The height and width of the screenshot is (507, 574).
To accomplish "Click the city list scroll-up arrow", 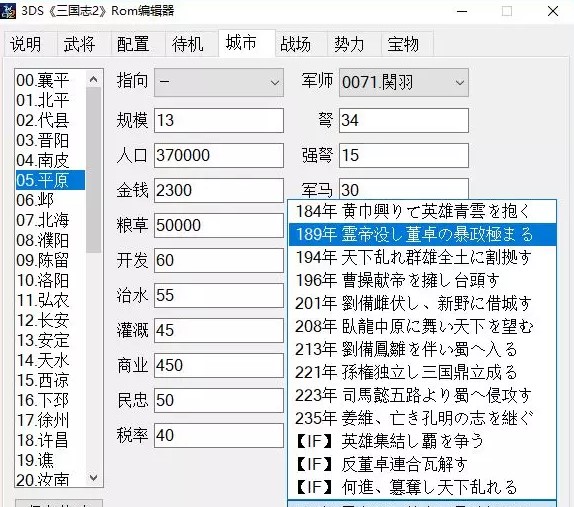I will coord(94,79).
